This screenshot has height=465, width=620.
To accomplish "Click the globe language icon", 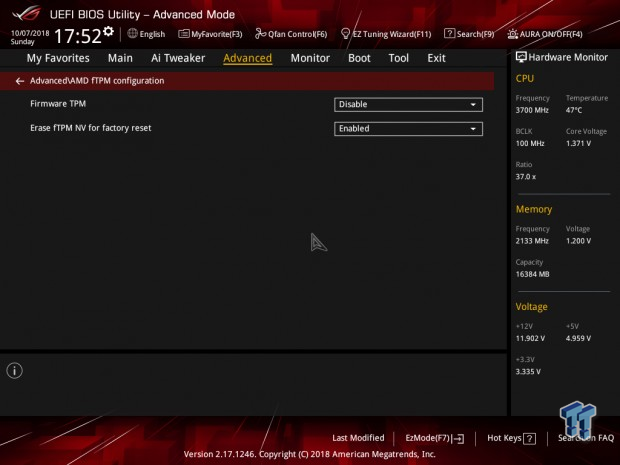I will tap(132, 34).
